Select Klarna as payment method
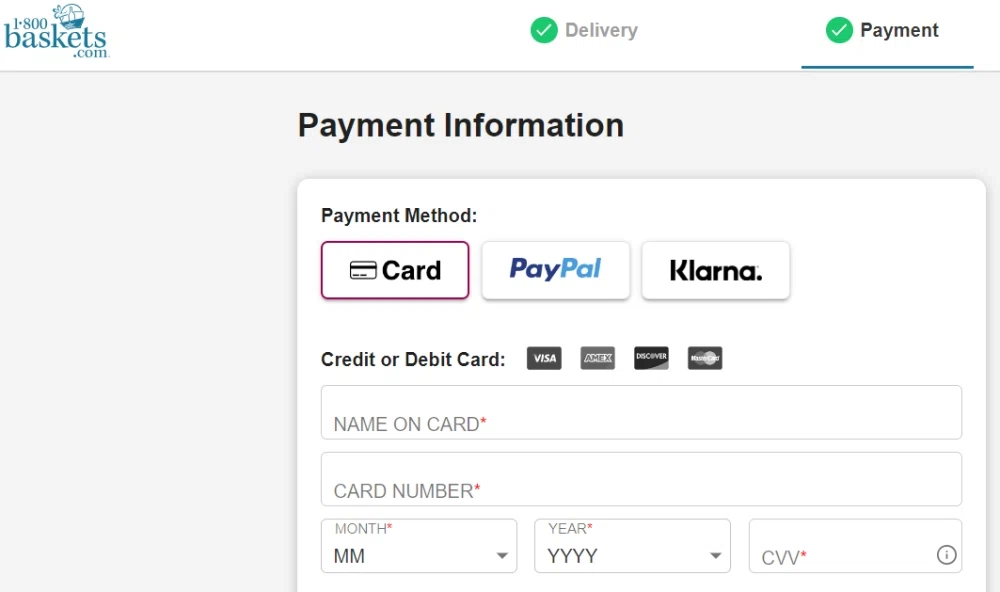This screenshot has width=1000, height=592. point(716,270)
